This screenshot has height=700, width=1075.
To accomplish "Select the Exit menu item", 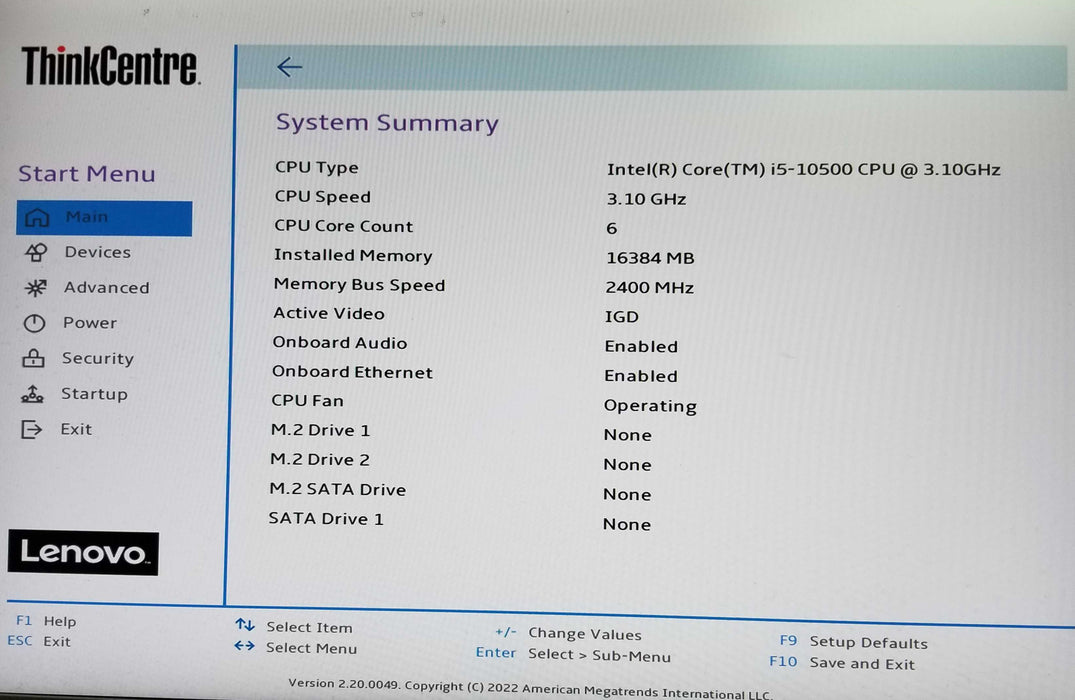I will [75, 429].
